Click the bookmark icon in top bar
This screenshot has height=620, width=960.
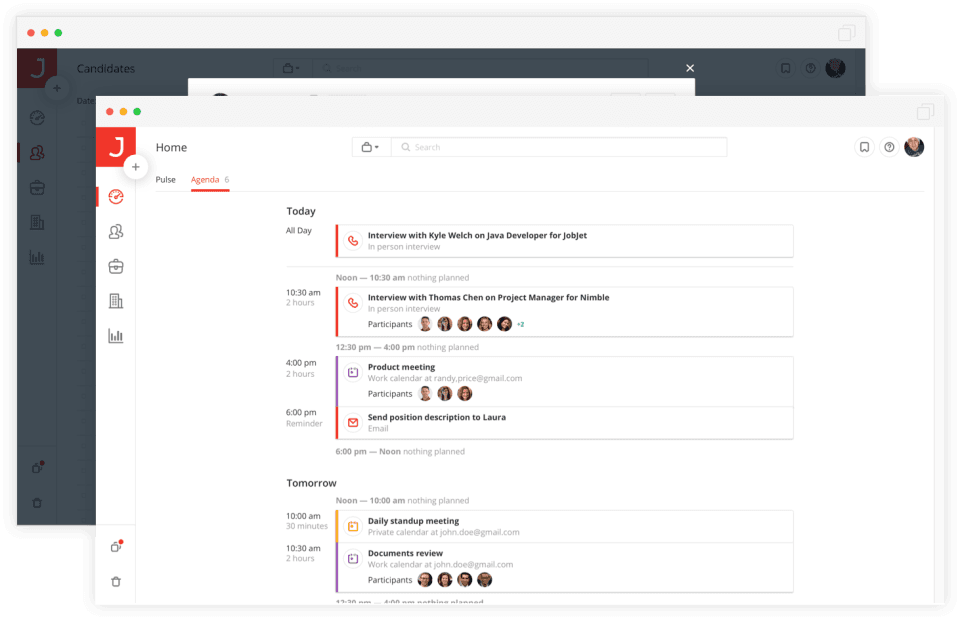pos(864,147)
